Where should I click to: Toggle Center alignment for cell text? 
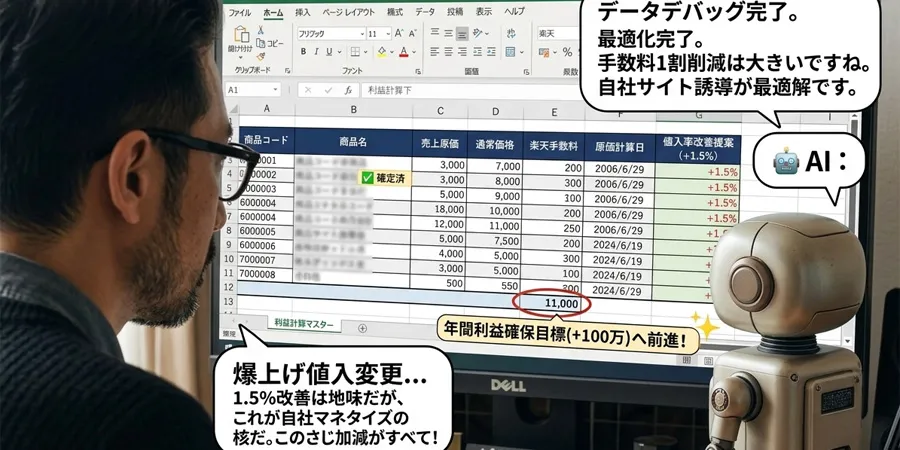click(x=448, y=52)
